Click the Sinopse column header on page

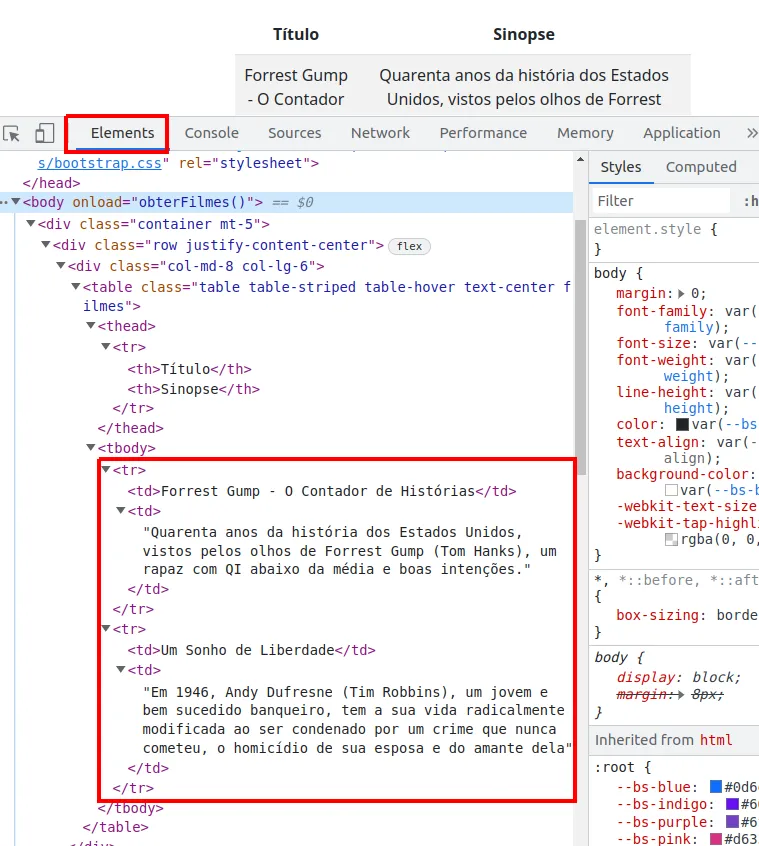tap(524, 35)
